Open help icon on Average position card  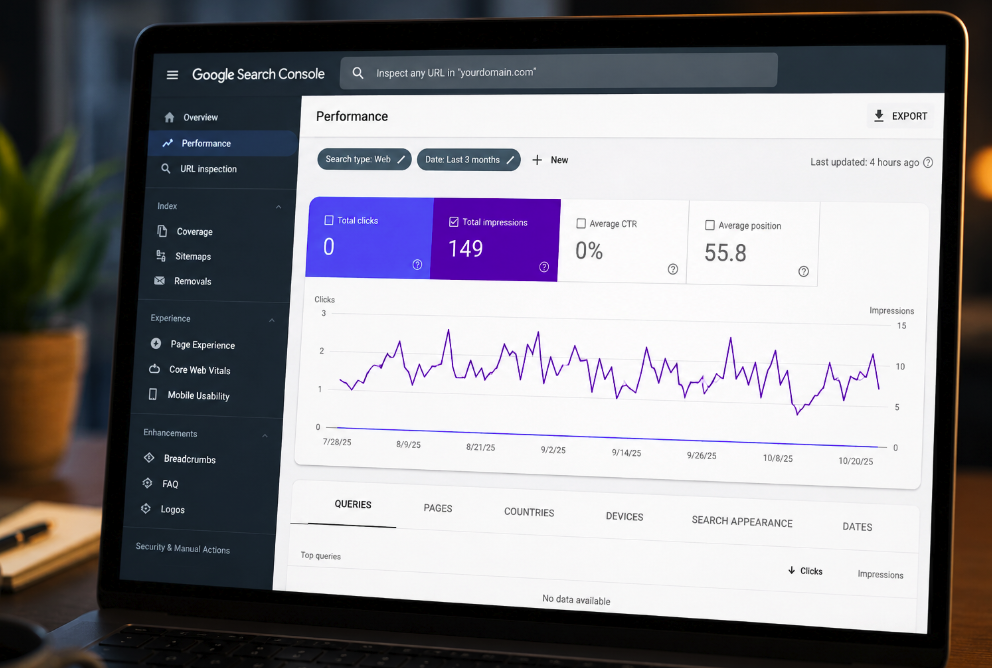[803, 271]
